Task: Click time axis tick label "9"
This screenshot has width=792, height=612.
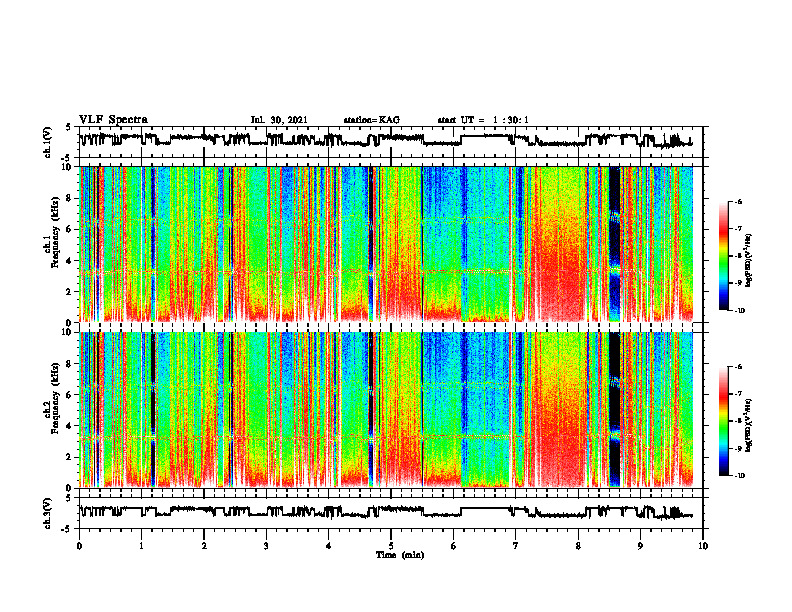Action: click(640, 546)
